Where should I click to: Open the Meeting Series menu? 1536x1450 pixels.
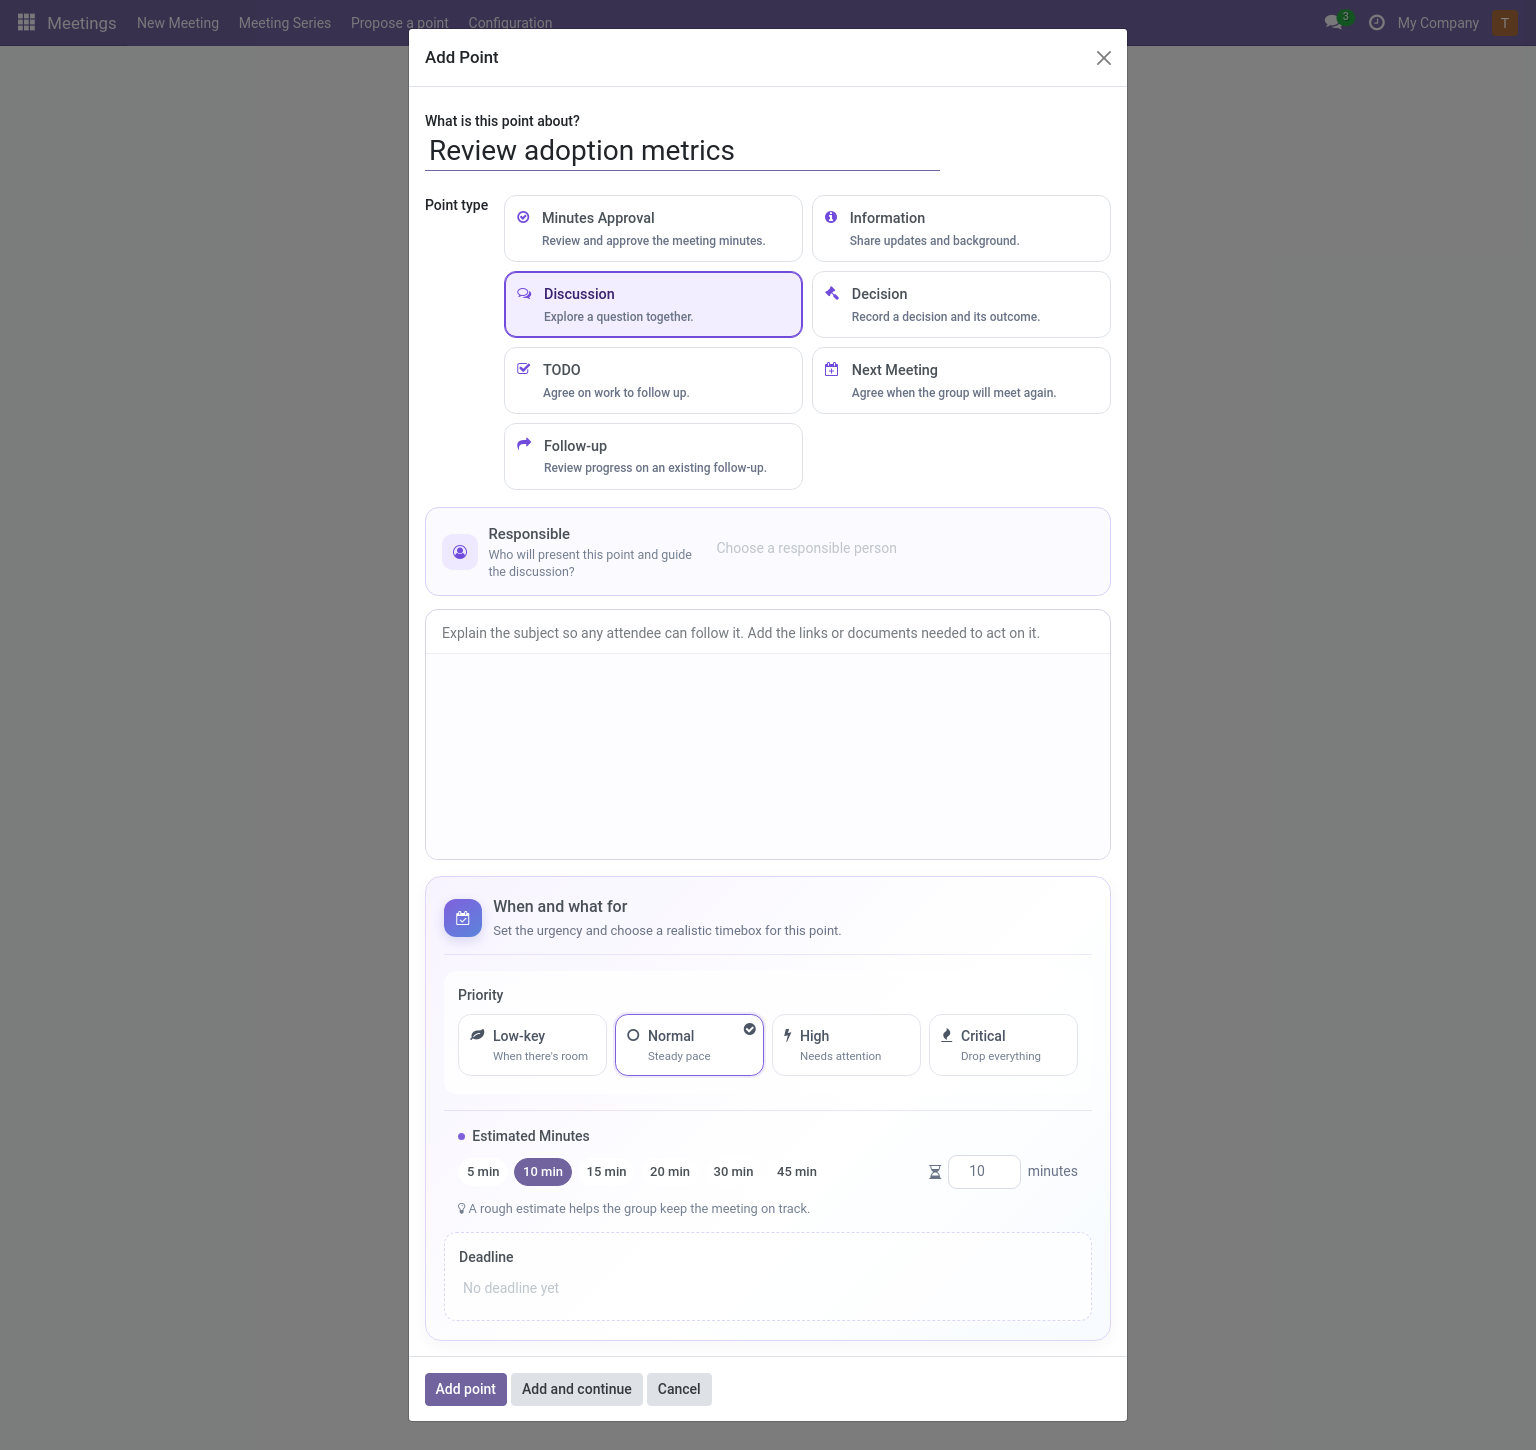(x=285, y=23)
